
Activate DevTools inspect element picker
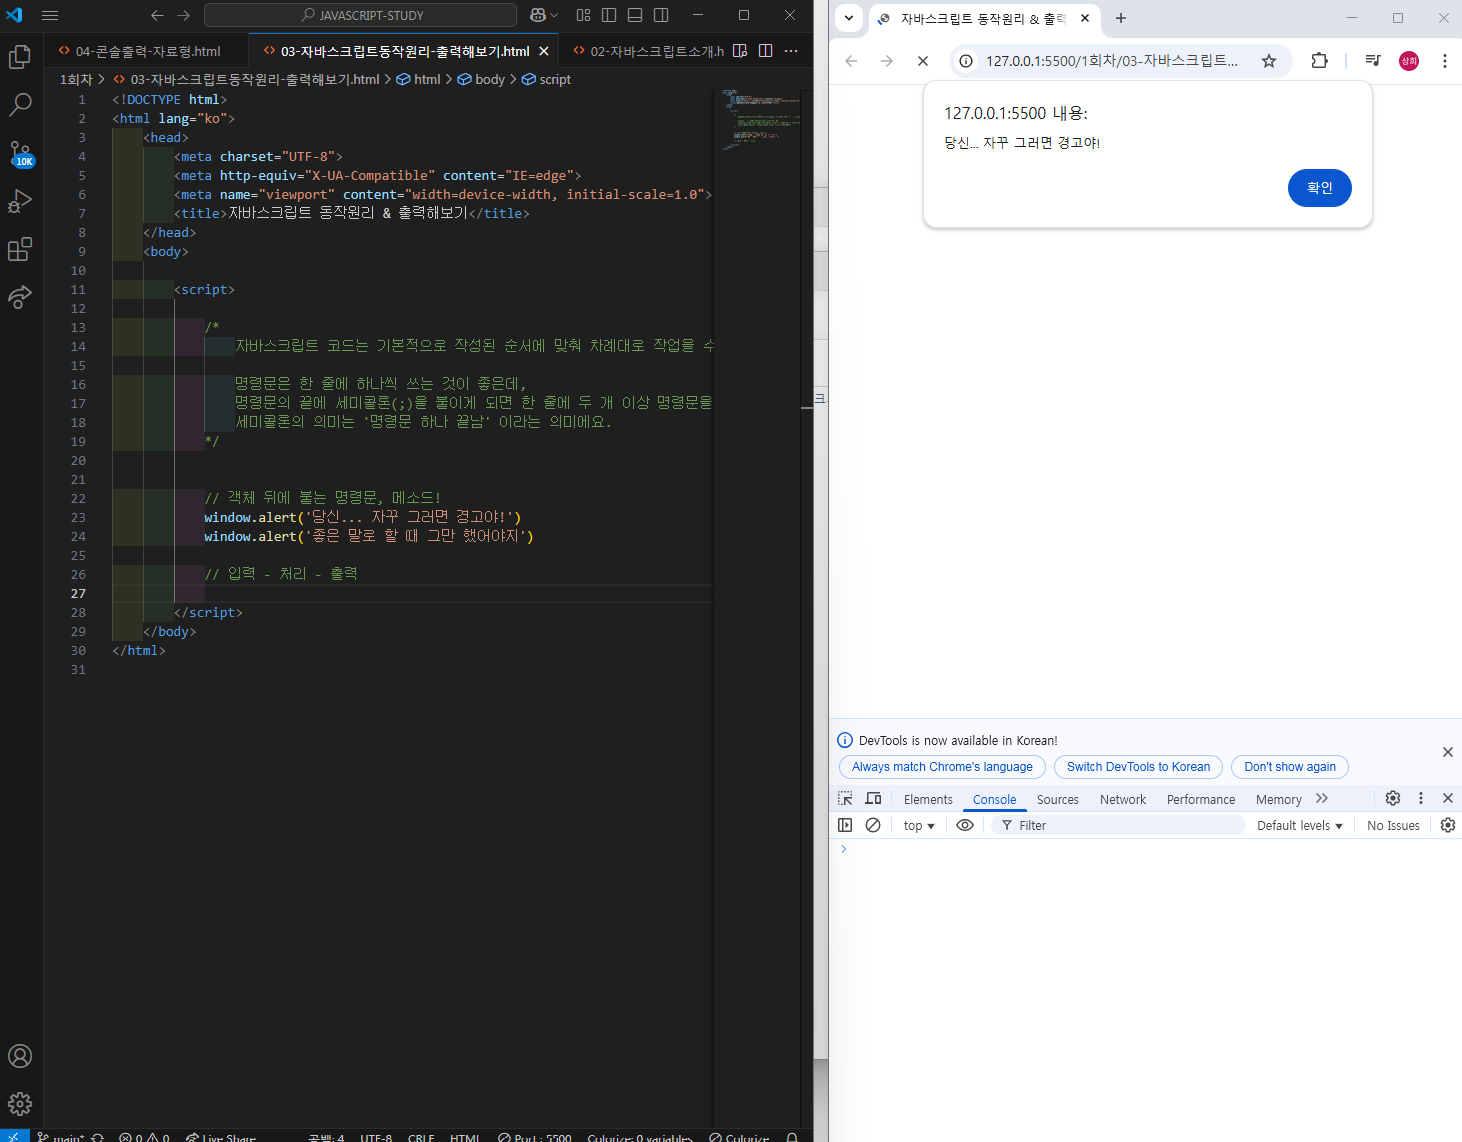pos(845,798)
